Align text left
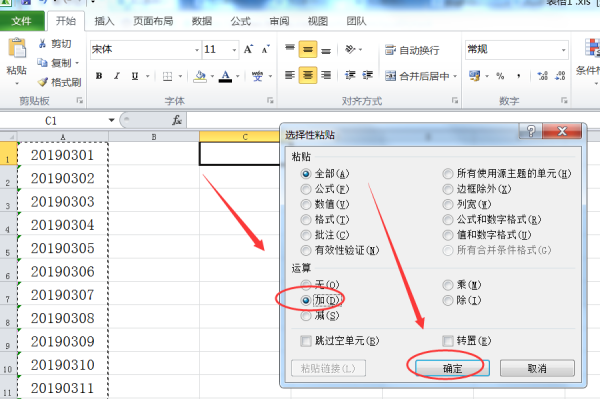The height and width of the screenshot is (399, 600). tap(290, 75)
